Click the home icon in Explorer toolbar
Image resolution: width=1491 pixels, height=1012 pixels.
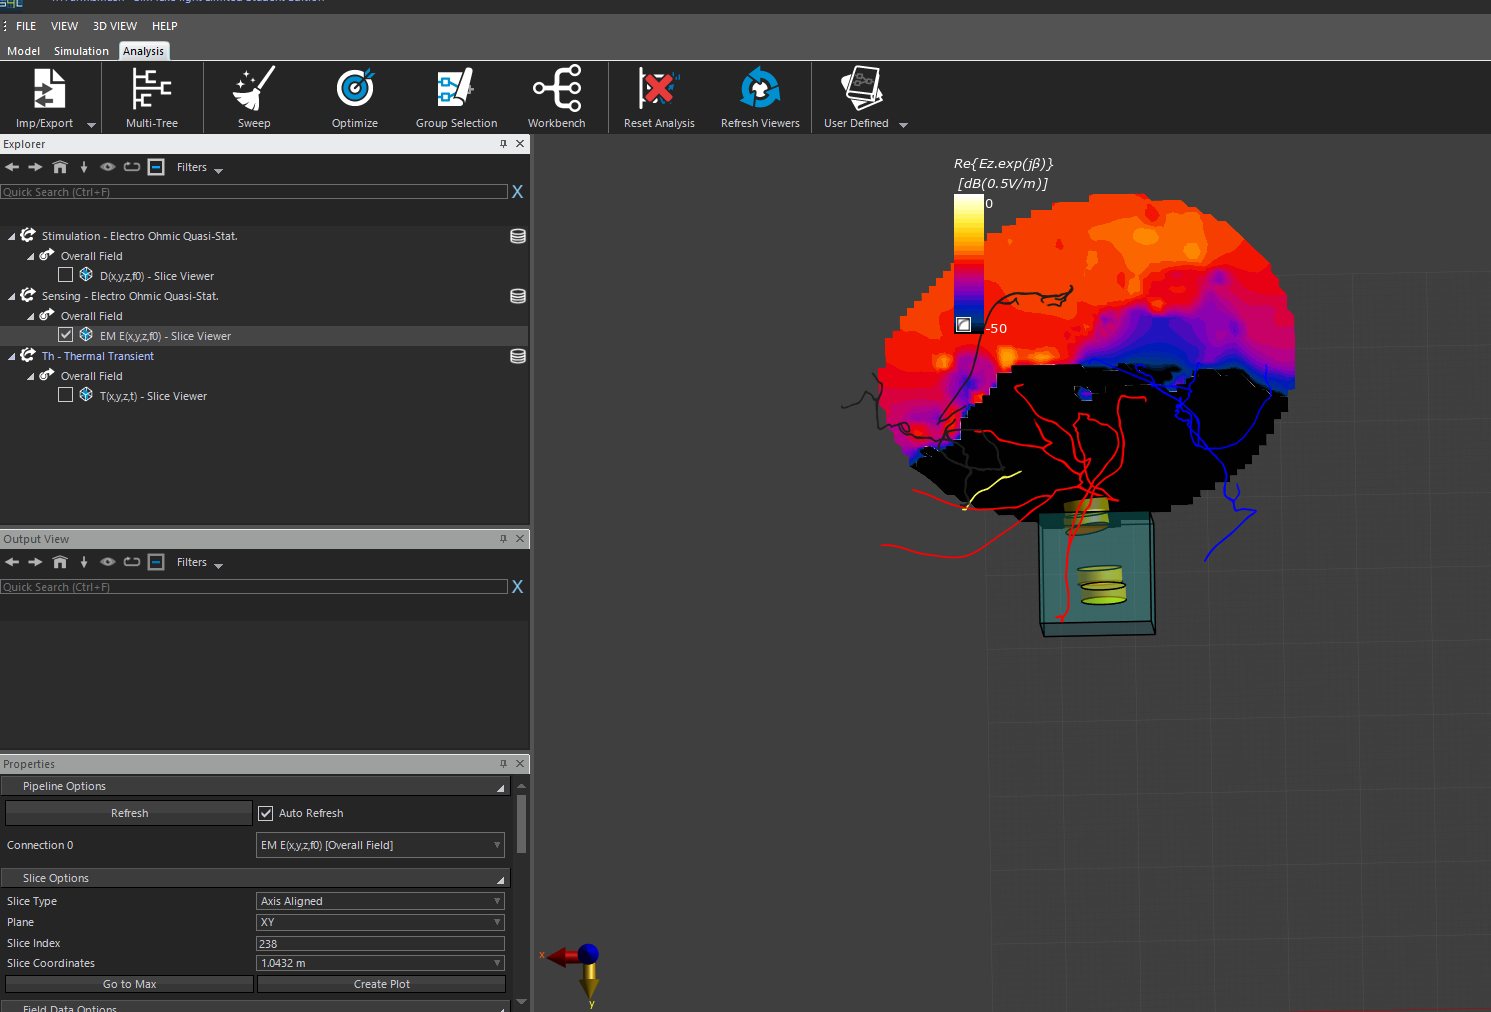point(60,167)
